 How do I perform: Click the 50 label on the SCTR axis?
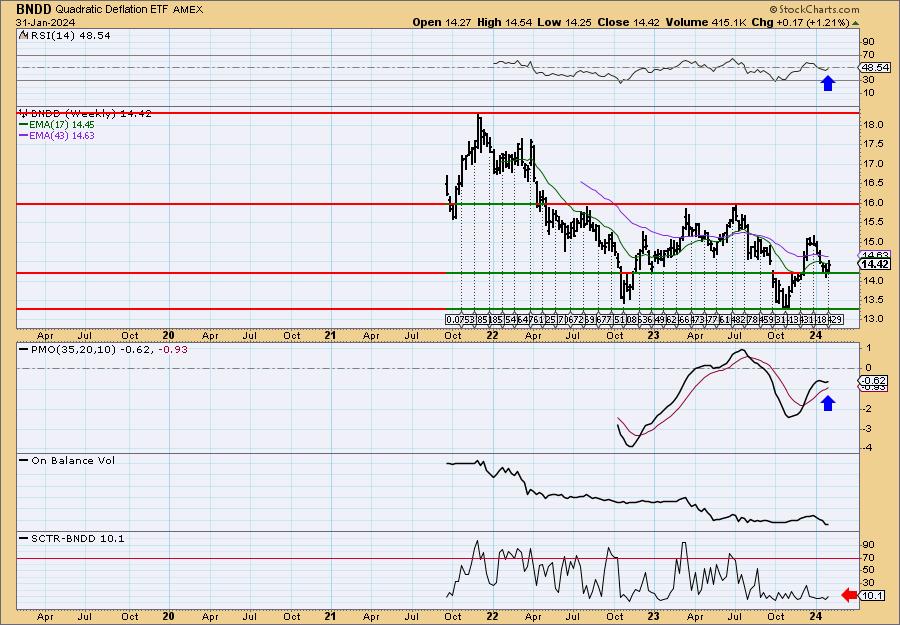coord(868,570)
